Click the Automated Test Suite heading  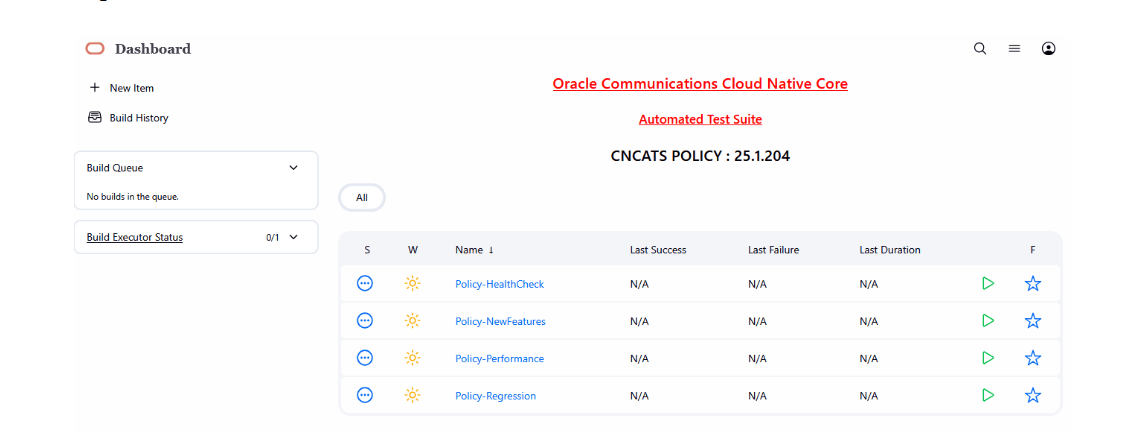700,120
